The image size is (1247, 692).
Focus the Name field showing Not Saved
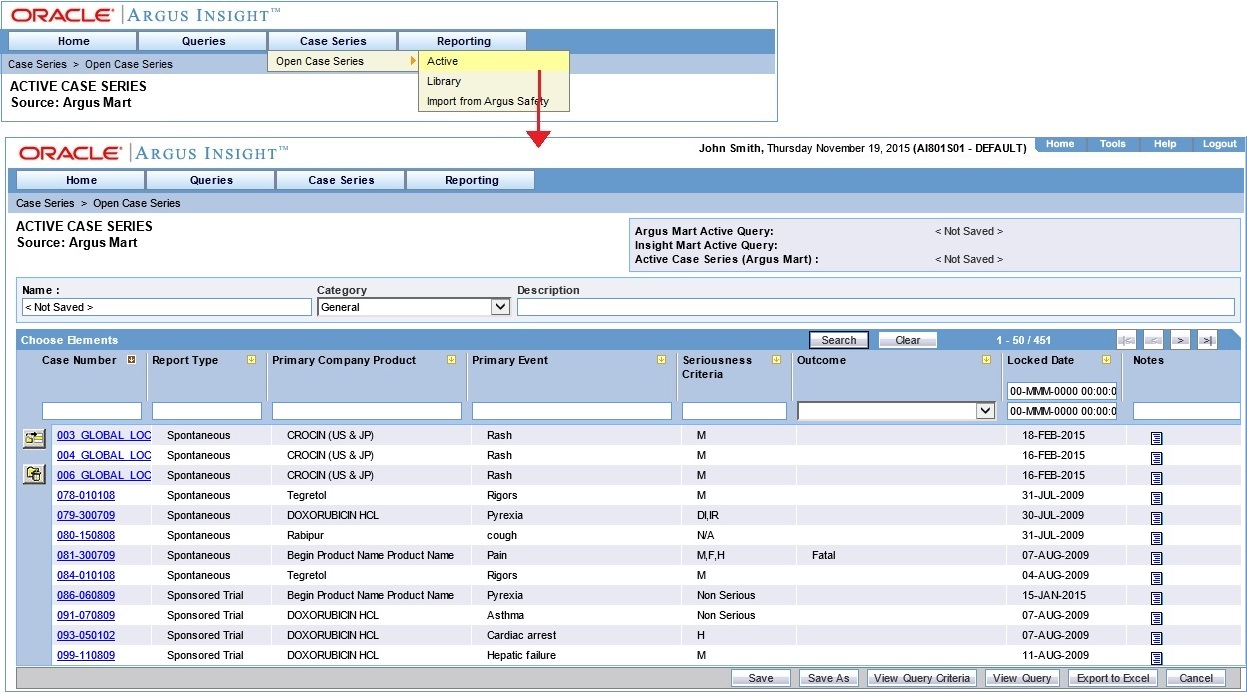pos(166,307)
